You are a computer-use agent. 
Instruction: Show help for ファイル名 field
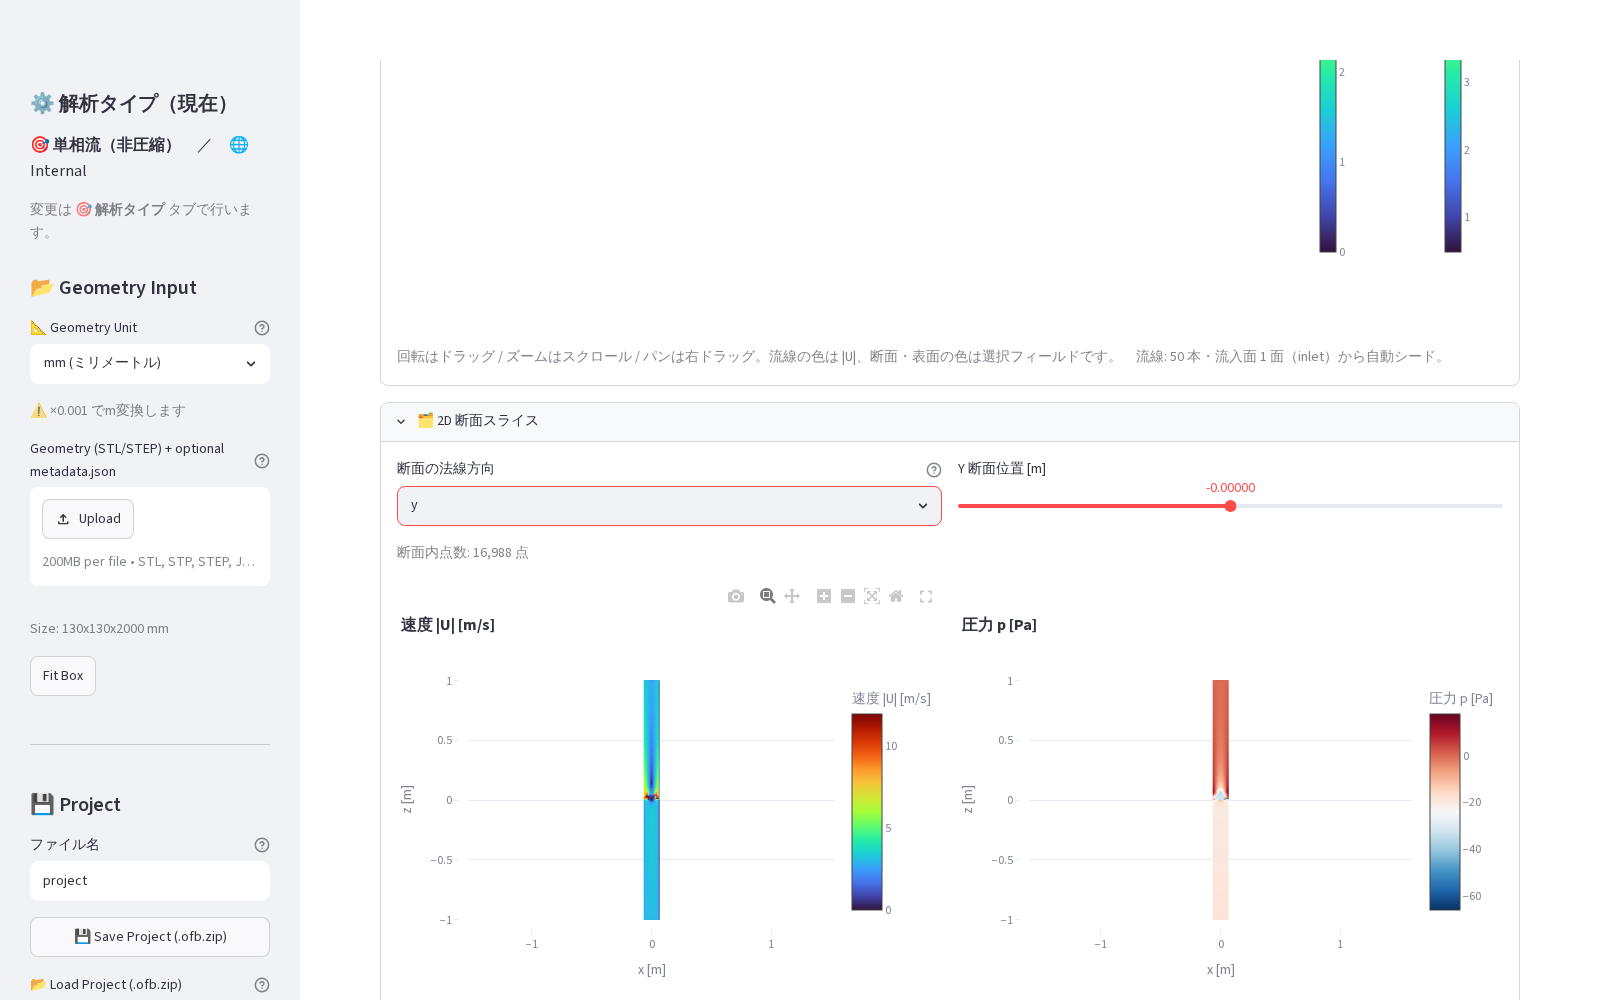coord(262,845)
